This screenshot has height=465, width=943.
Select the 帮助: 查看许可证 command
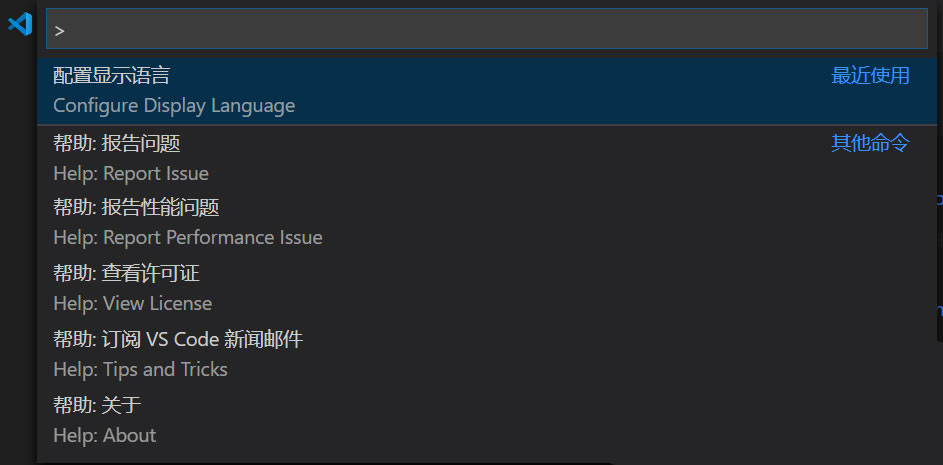point(127,273)
